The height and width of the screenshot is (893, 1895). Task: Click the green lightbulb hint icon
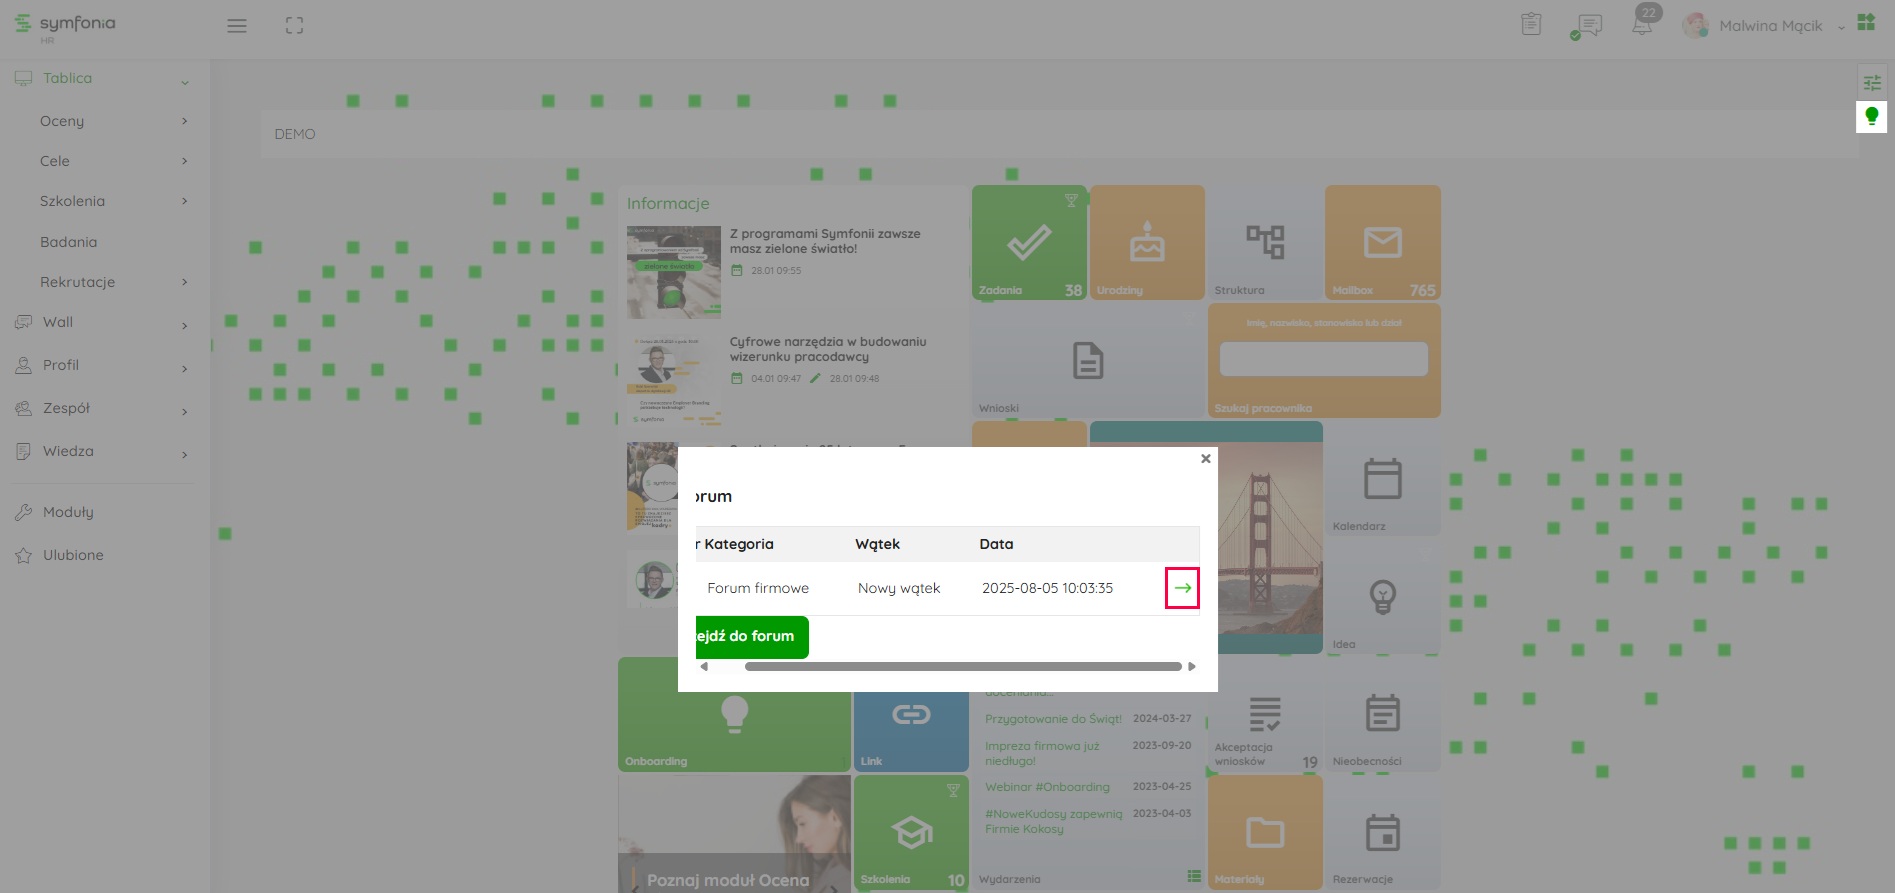[1871, 117]
